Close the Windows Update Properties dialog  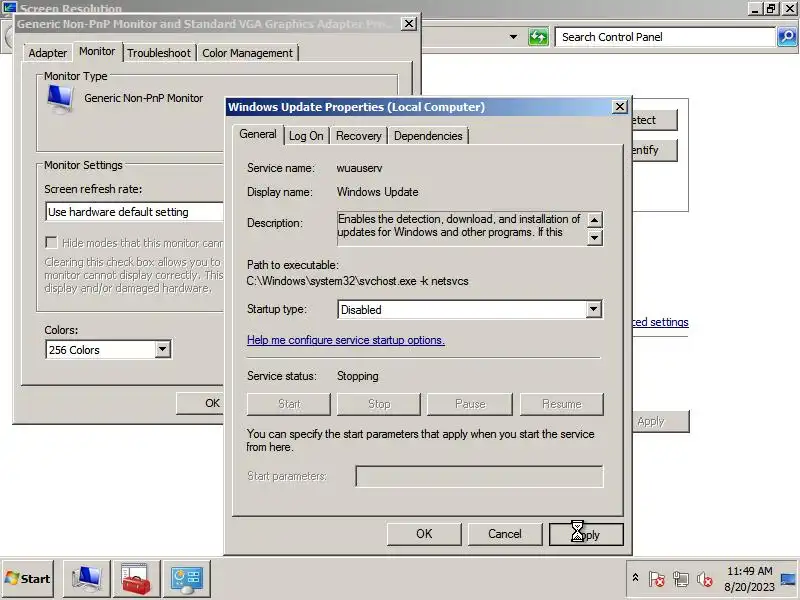pyautogui.click(x=619, y=107)
